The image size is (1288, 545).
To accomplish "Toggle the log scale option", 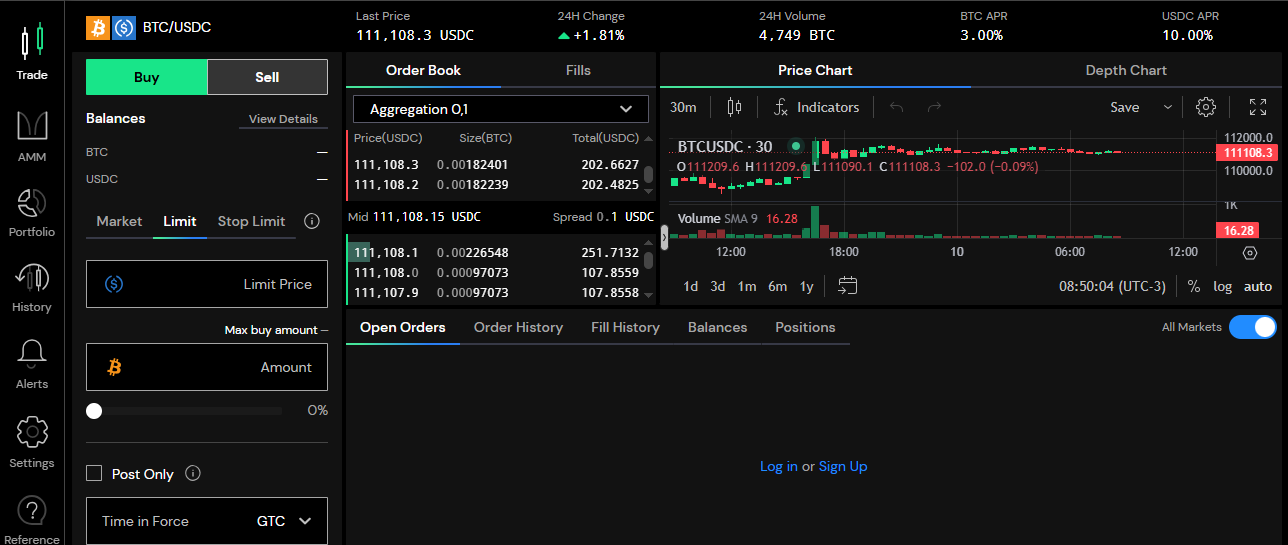I will [x=1222, y=286].
